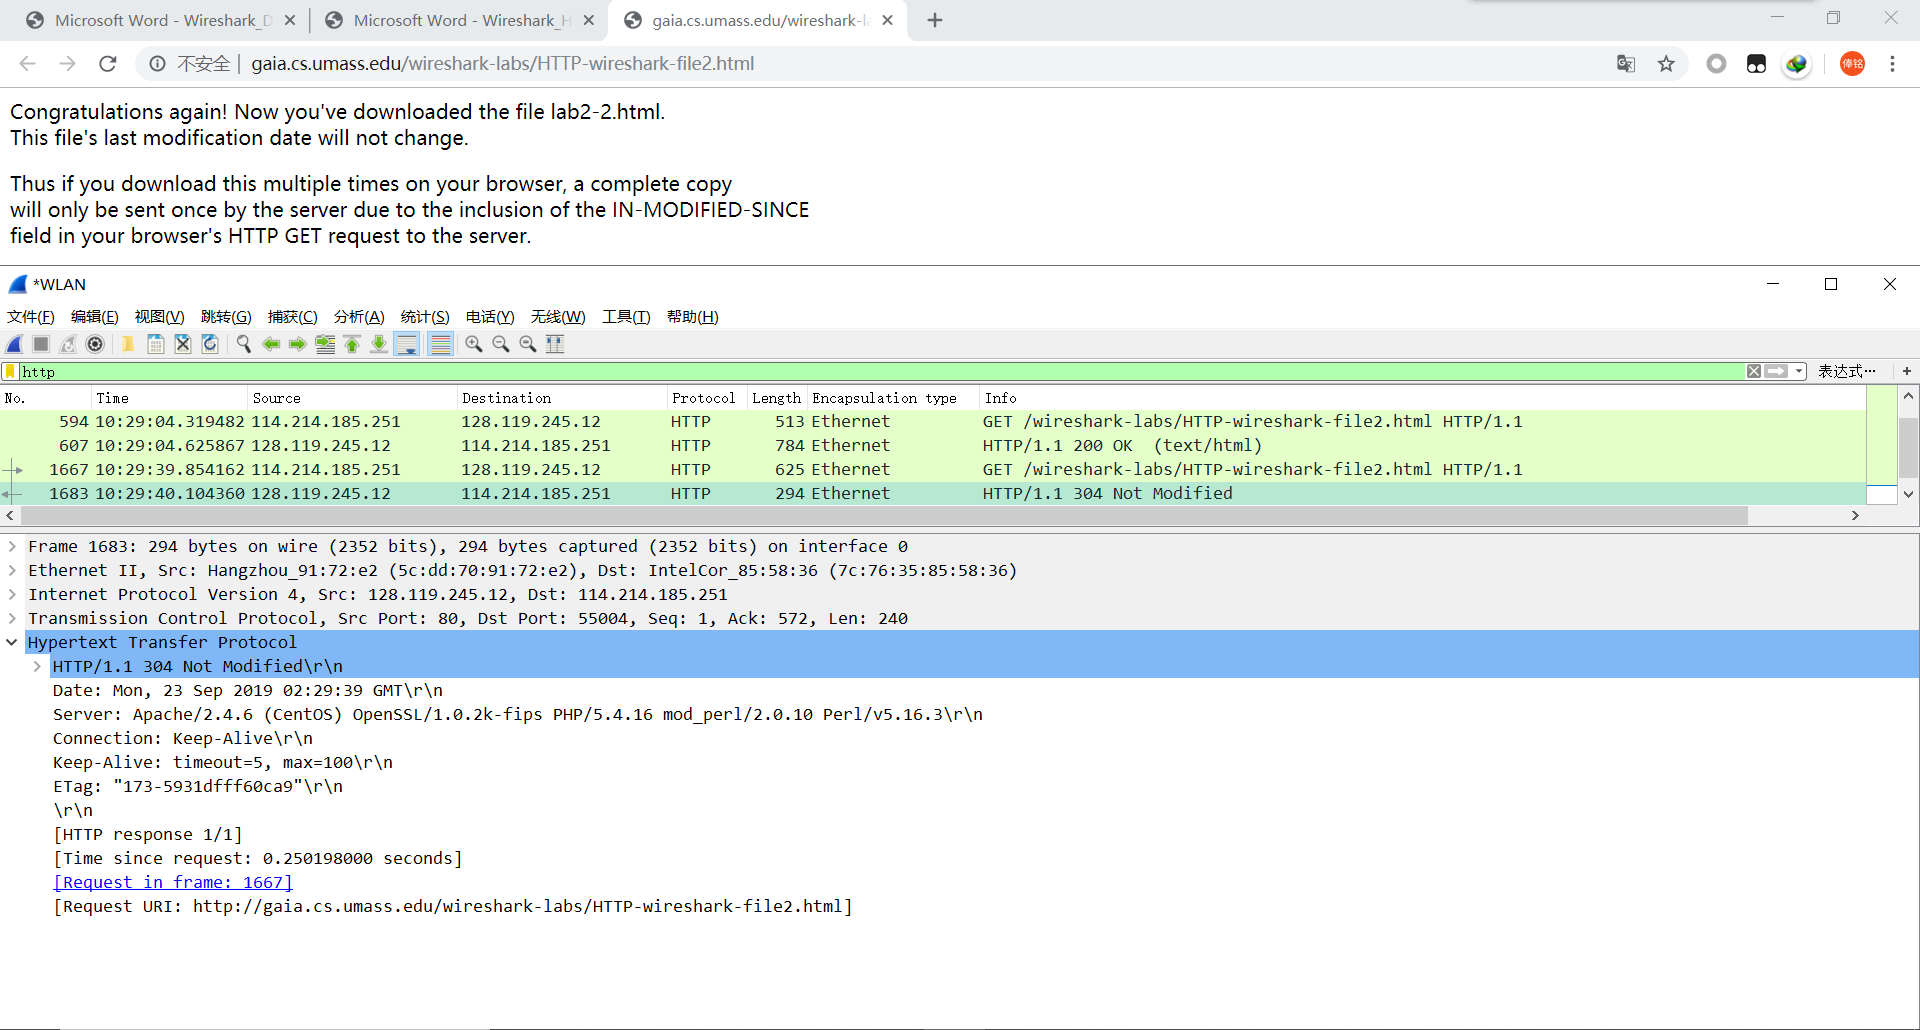Stop the running packet capture
This screenshot has width=1920, height=1030.
tap(41, 344)
